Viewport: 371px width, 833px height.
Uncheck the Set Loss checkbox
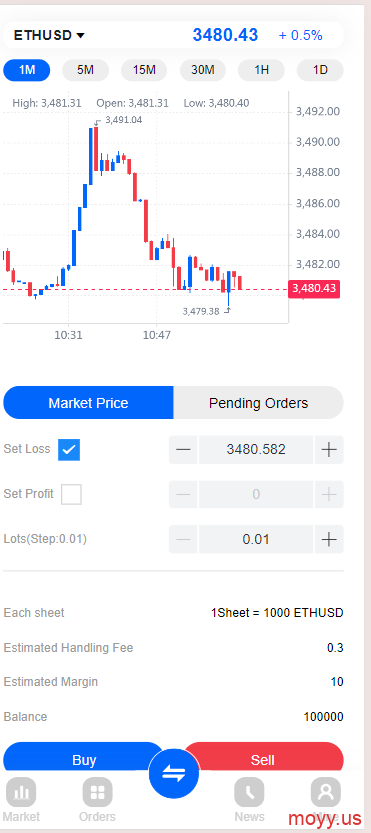coord(69,449)
